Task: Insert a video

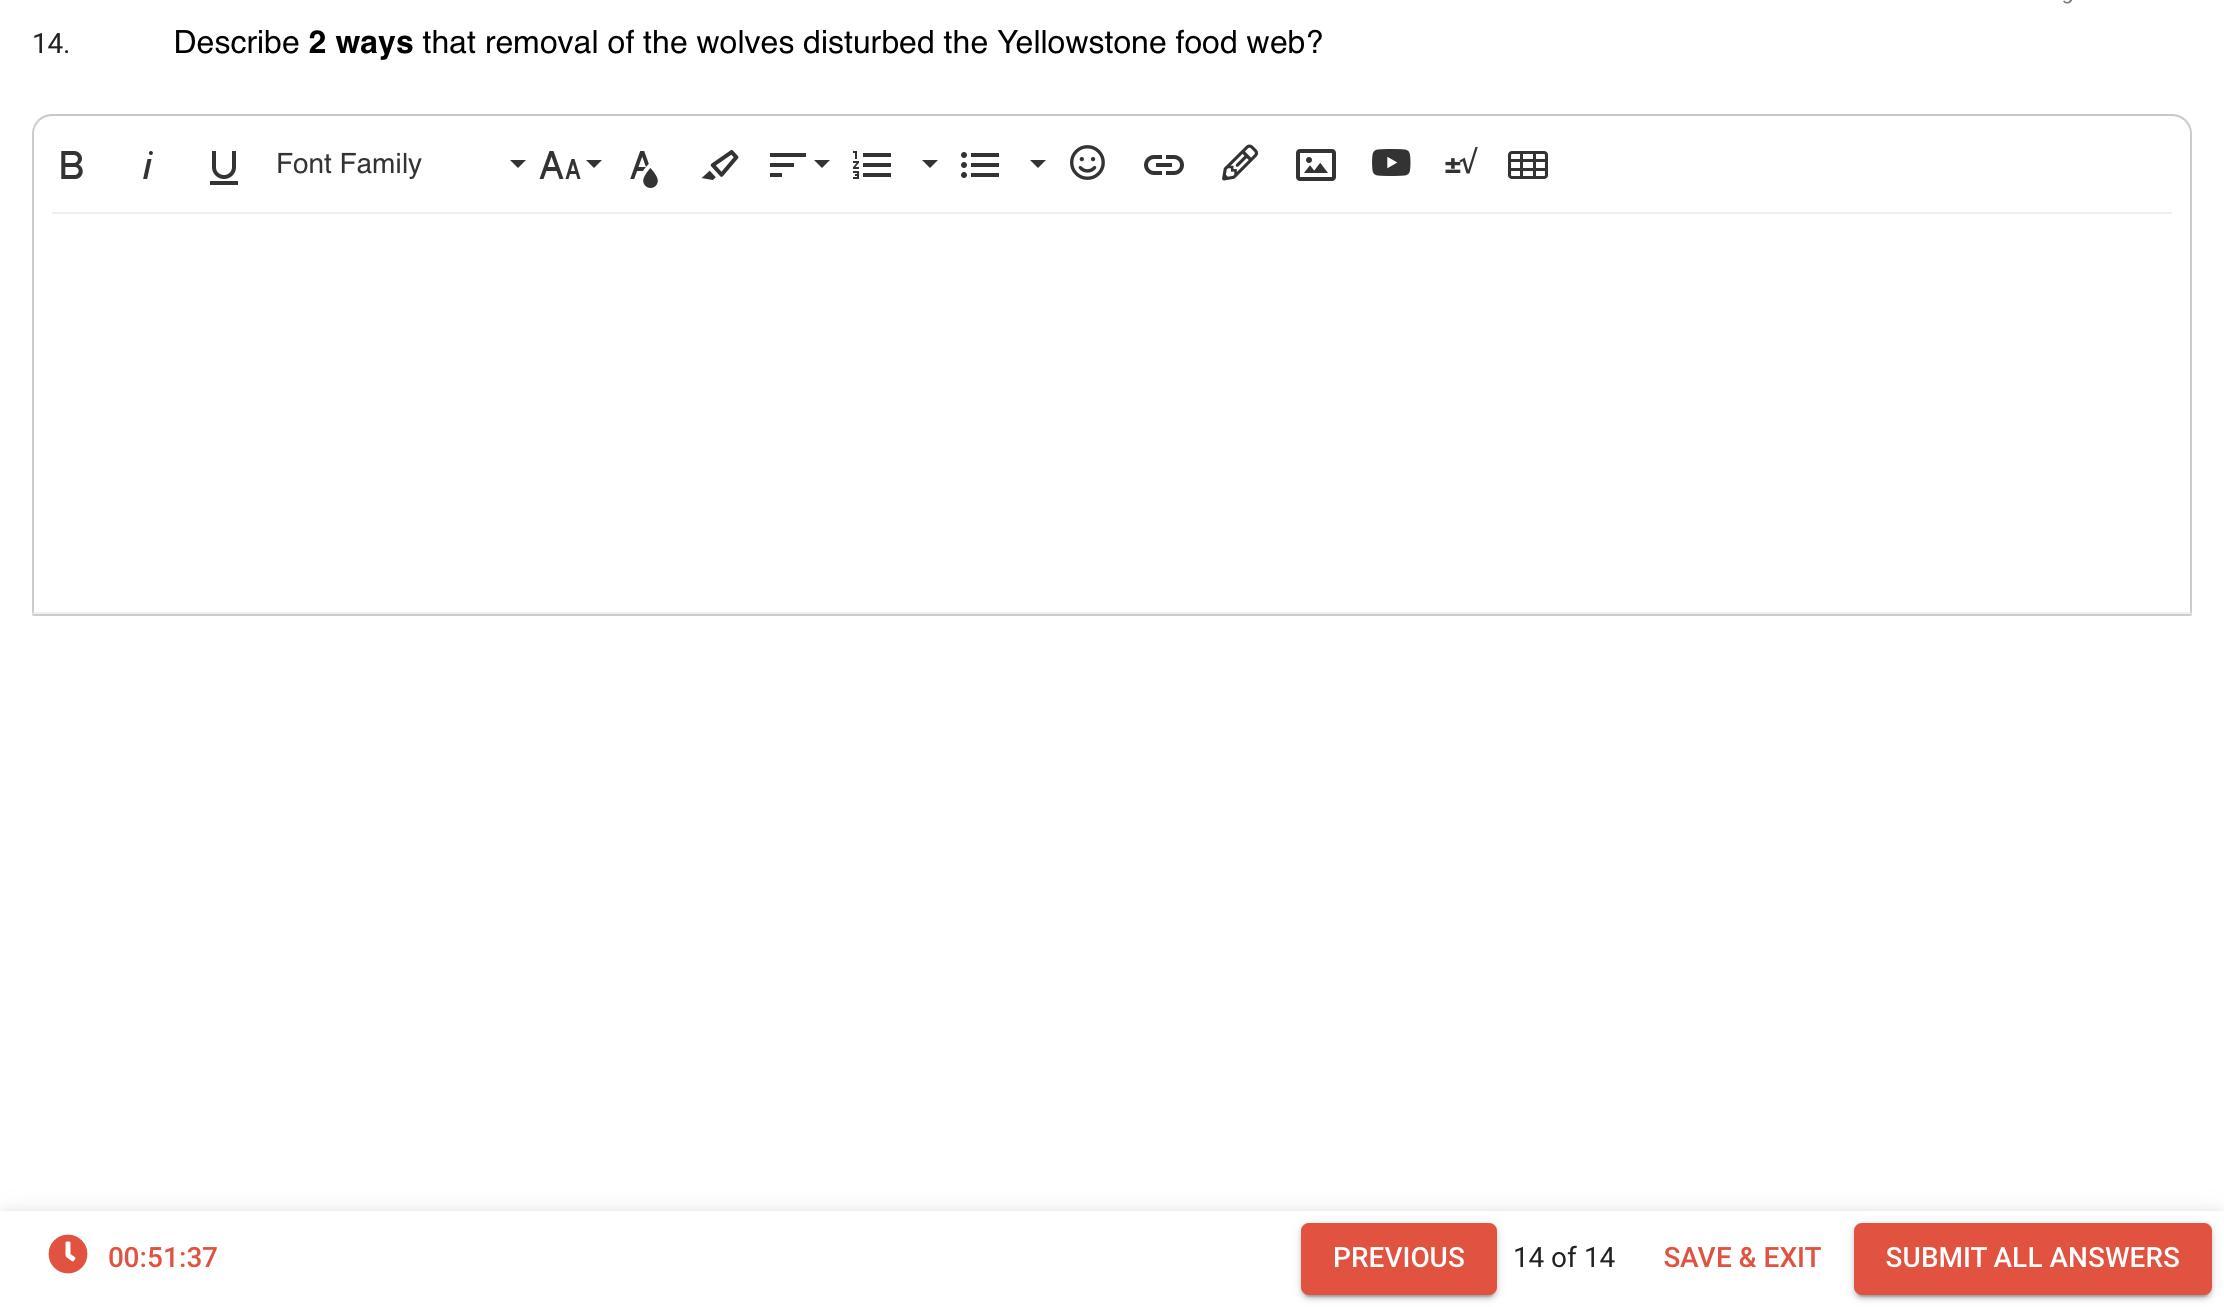Action: coord(1391,163)
